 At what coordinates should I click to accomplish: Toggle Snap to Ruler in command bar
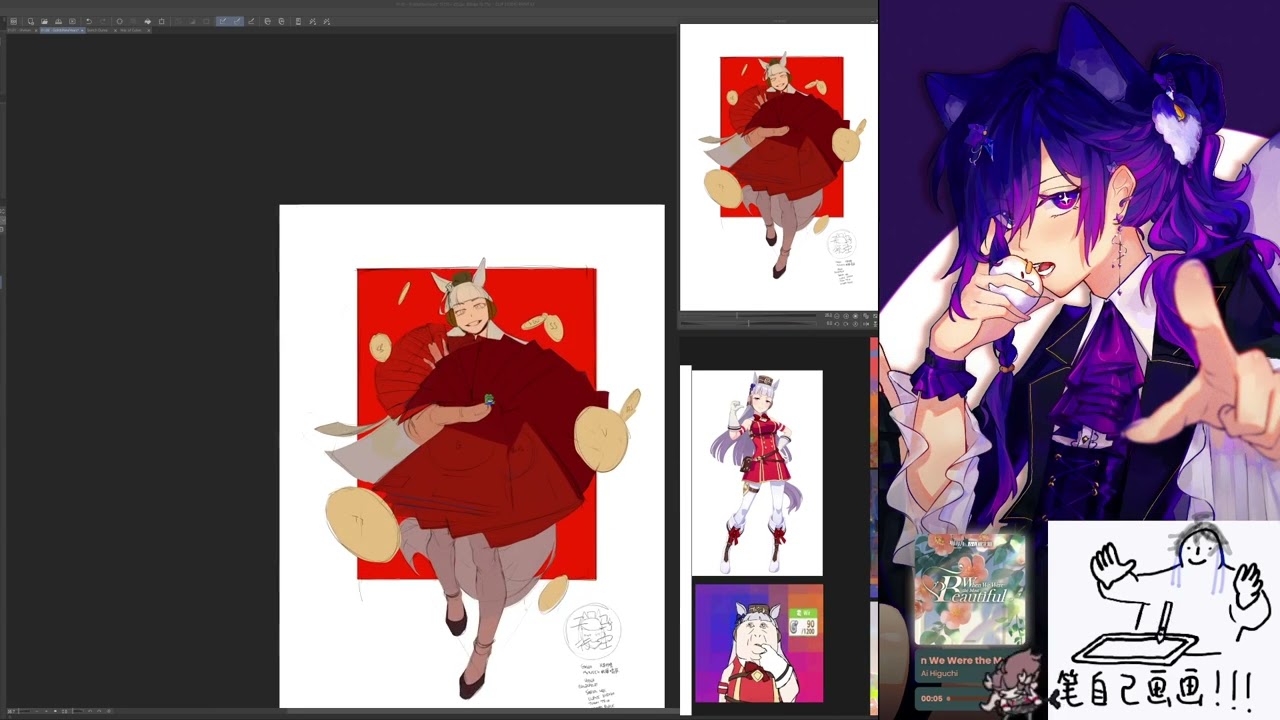pos(222,21)
